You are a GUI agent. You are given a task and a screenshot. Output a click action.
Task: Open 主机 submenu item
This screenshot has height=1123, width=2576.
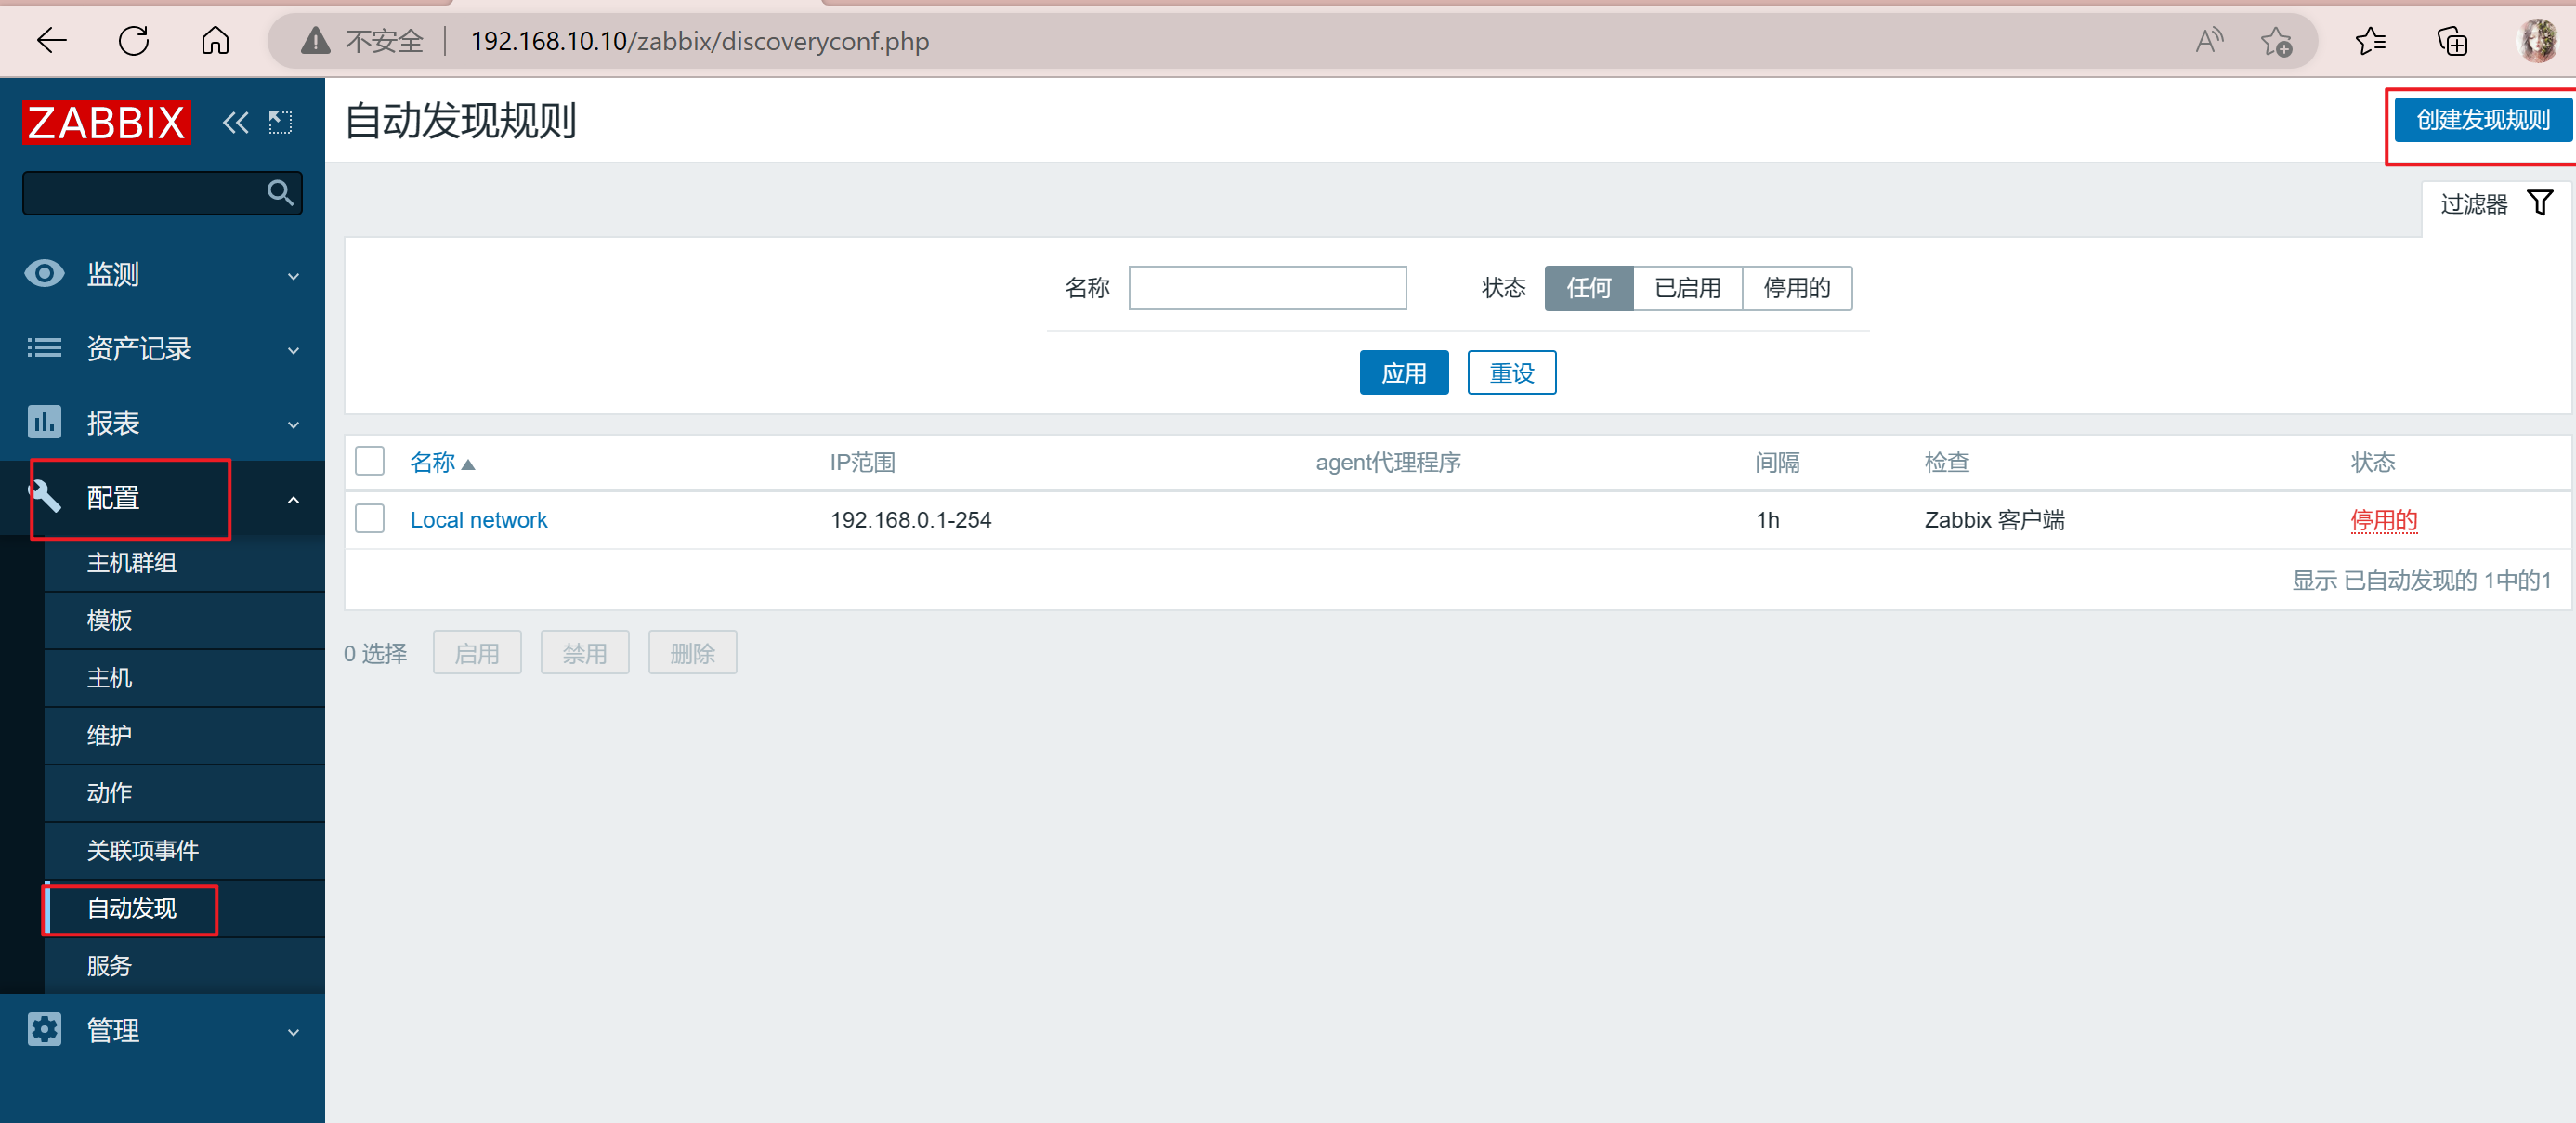click(185, 678)
